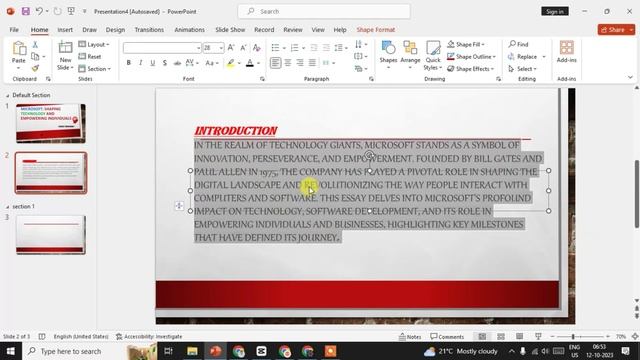Click the Paste icon
This screenshot has height=360, width=640.
coord(19,48)
